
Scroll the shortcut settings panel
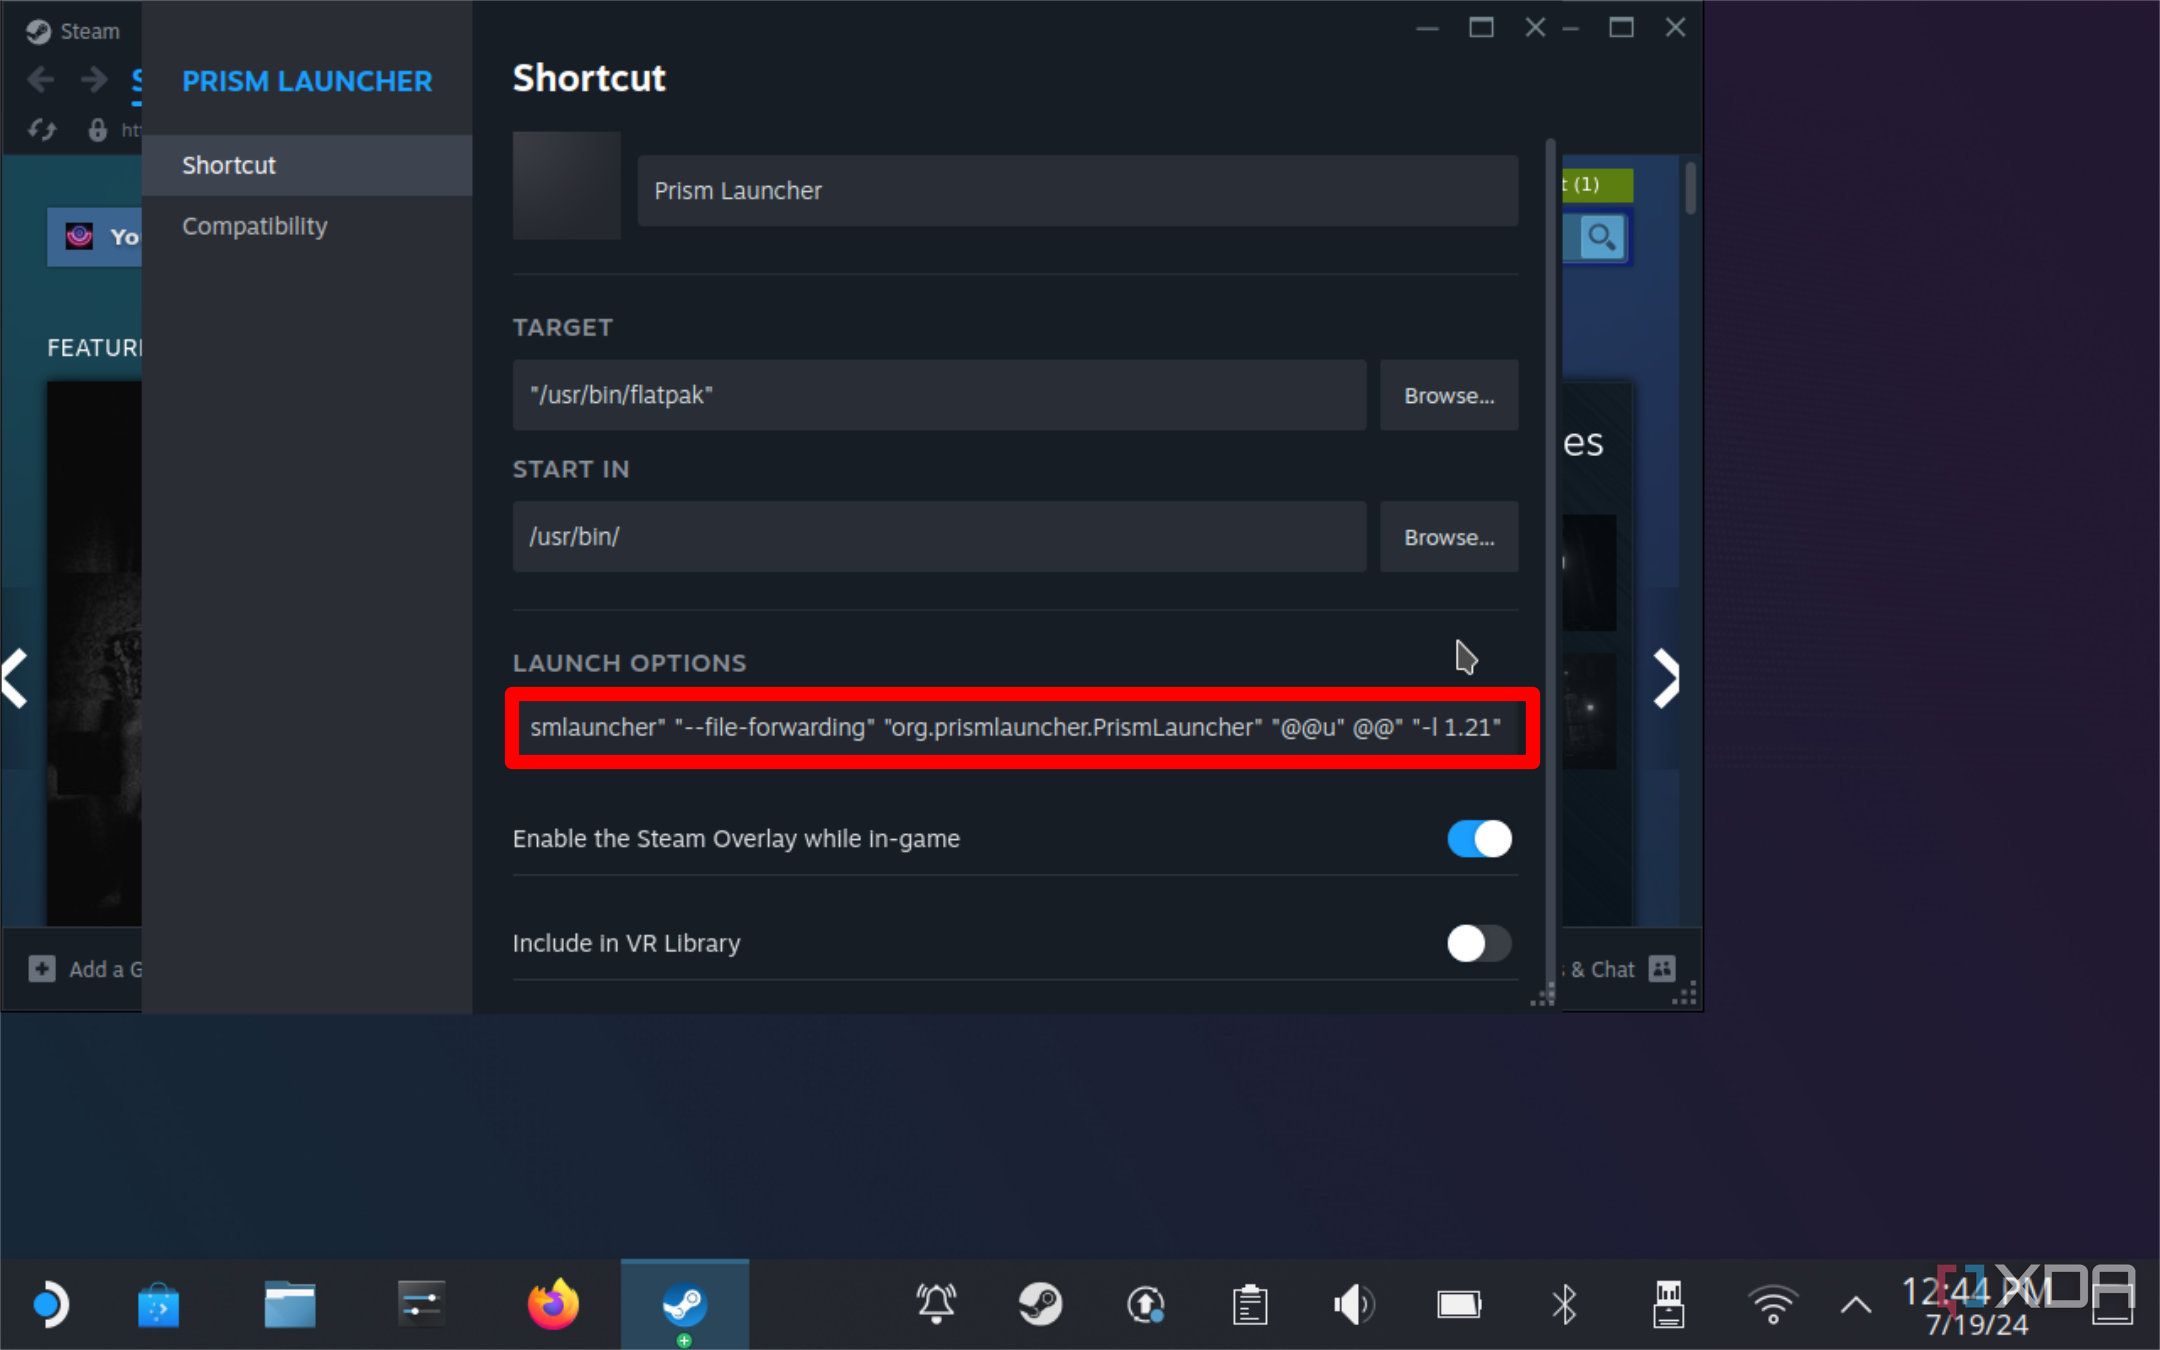tap(1543, 575)
